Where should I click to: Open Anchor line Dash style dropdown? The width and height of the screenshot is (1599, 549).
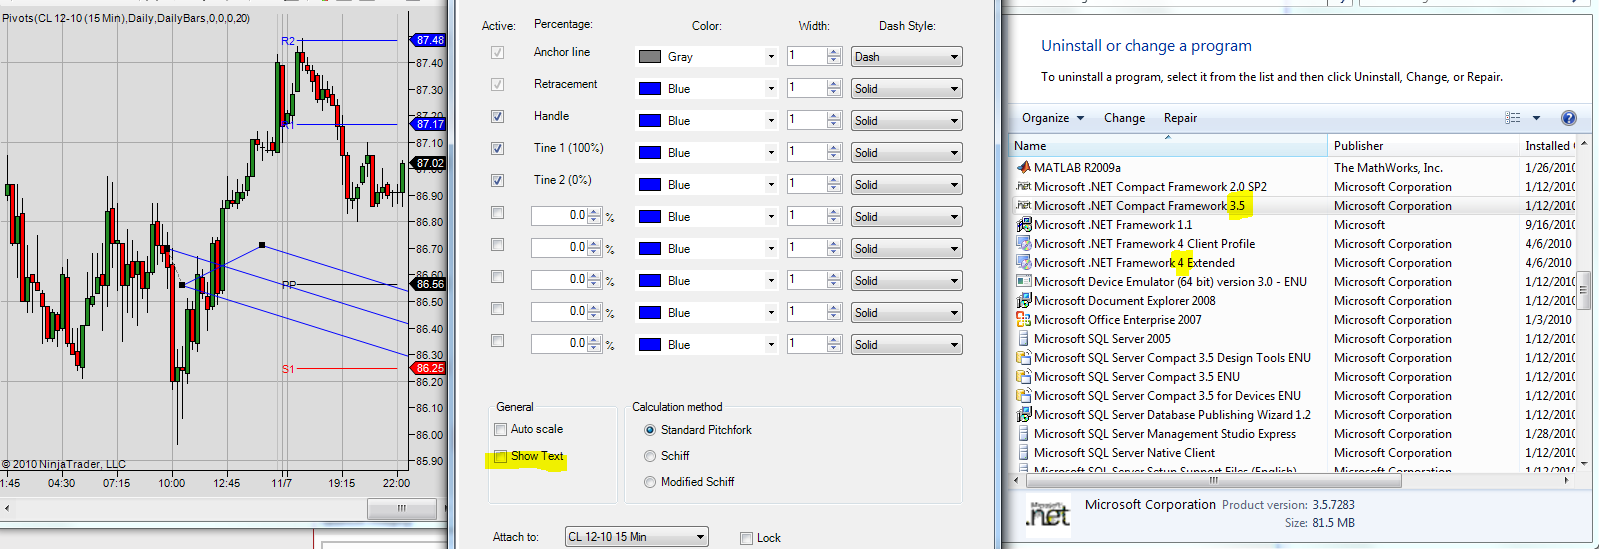[x=954, y=57]
